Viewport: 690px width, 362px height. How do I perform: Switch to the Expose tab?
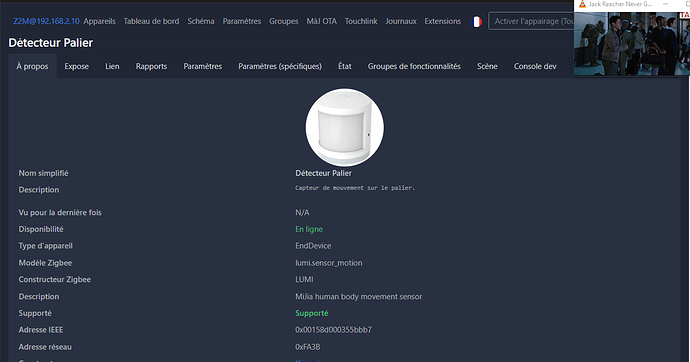point(77,66)
